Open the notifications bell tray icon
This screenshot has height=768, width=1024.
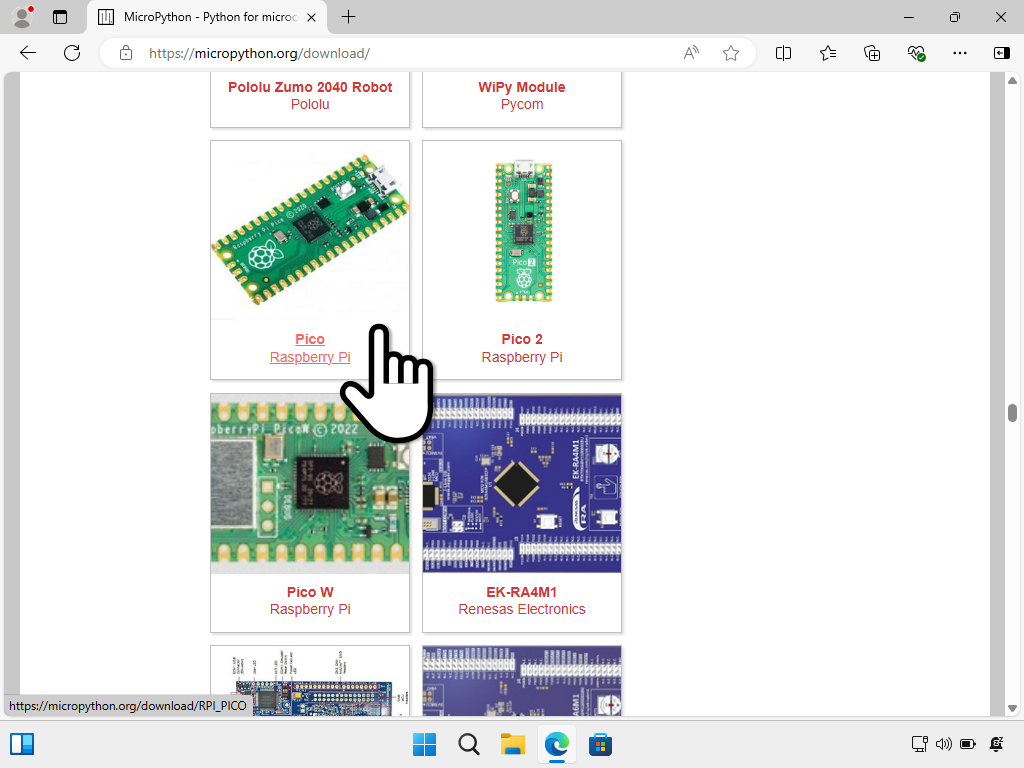pos(997,744)
